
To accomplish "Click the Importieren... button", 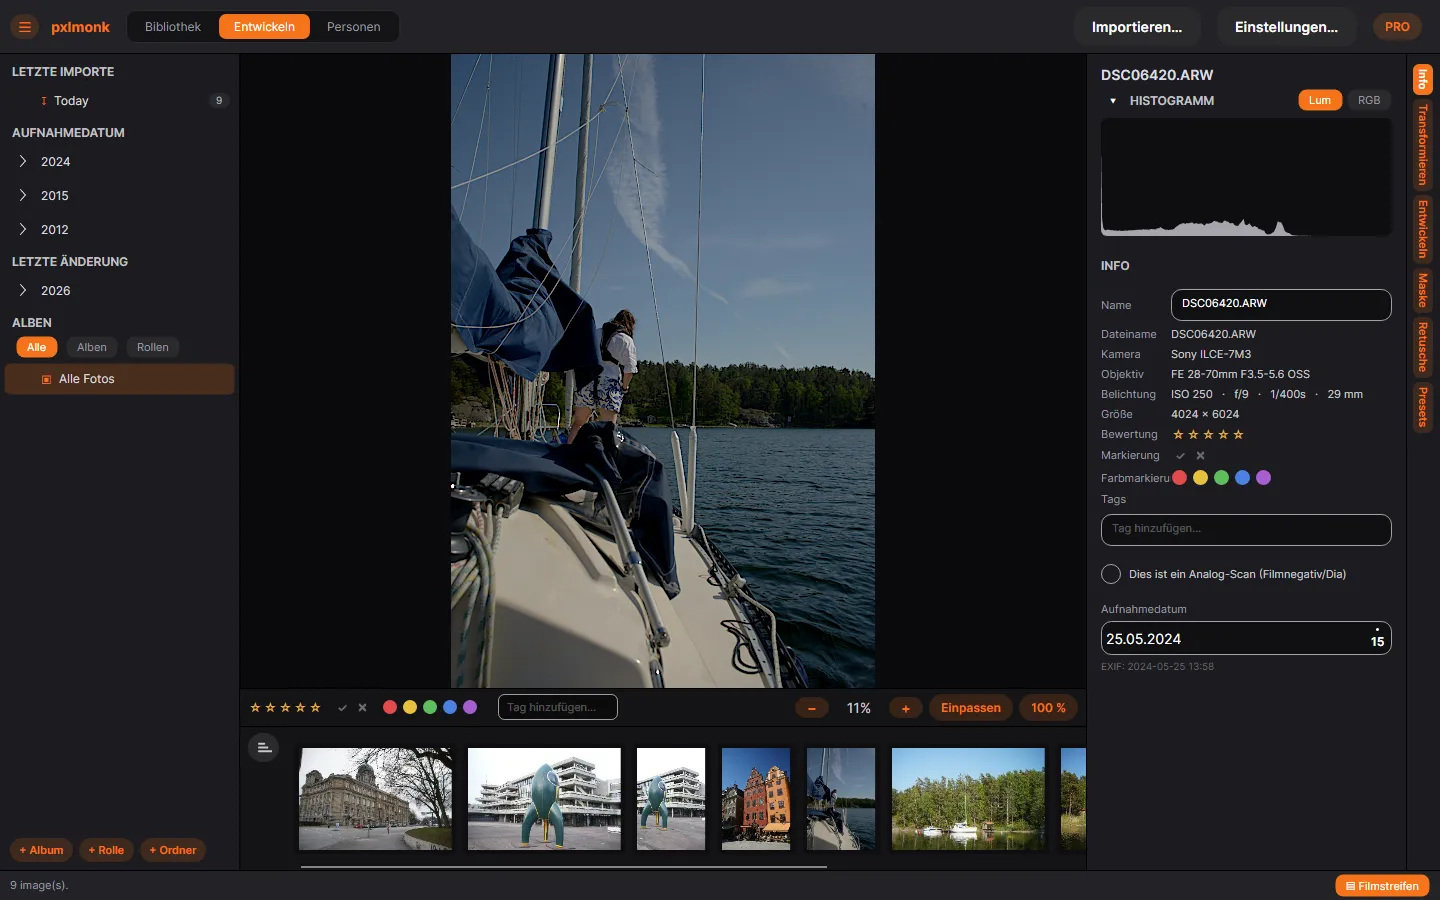I will point(1137,27).
